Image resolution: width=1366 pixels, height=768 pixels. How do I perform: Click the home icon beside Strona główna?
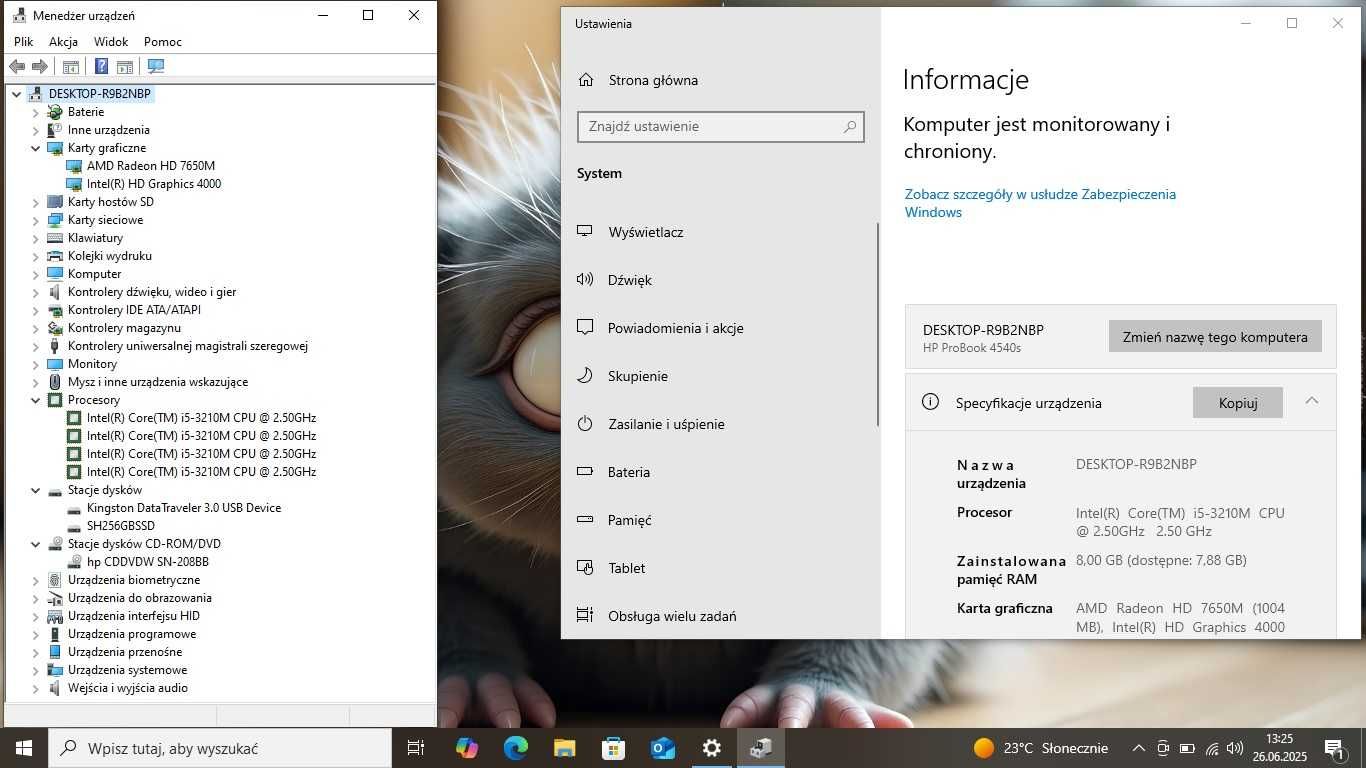click(x=586, y=80)
